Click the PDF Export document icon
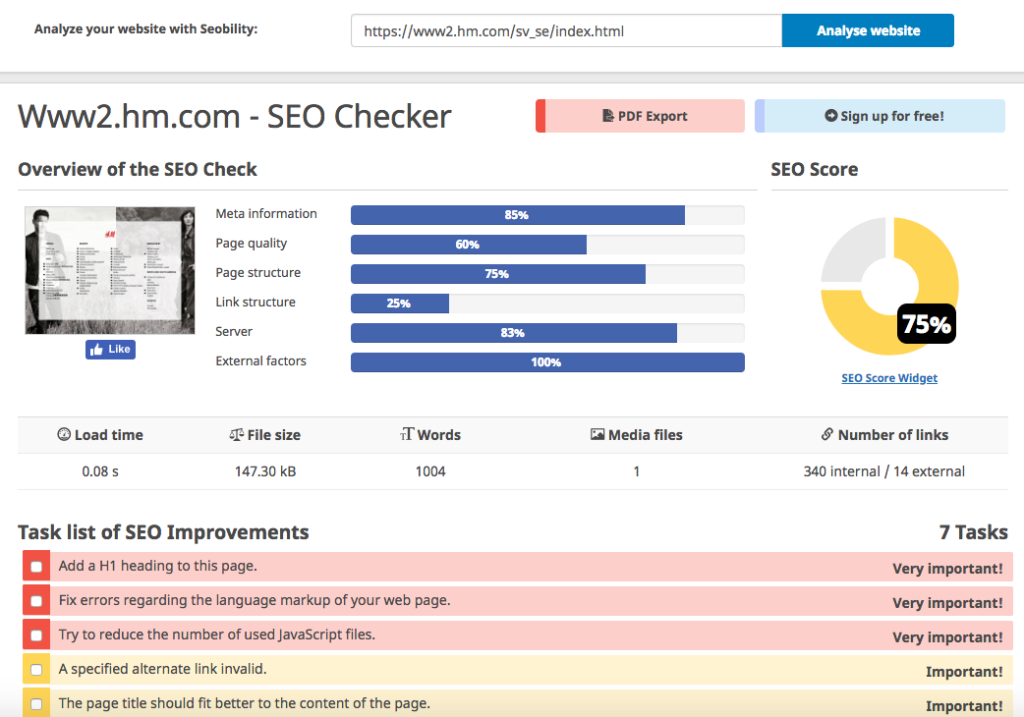The height and width of the screenshot is (717, 1024). tap(607, 116)
